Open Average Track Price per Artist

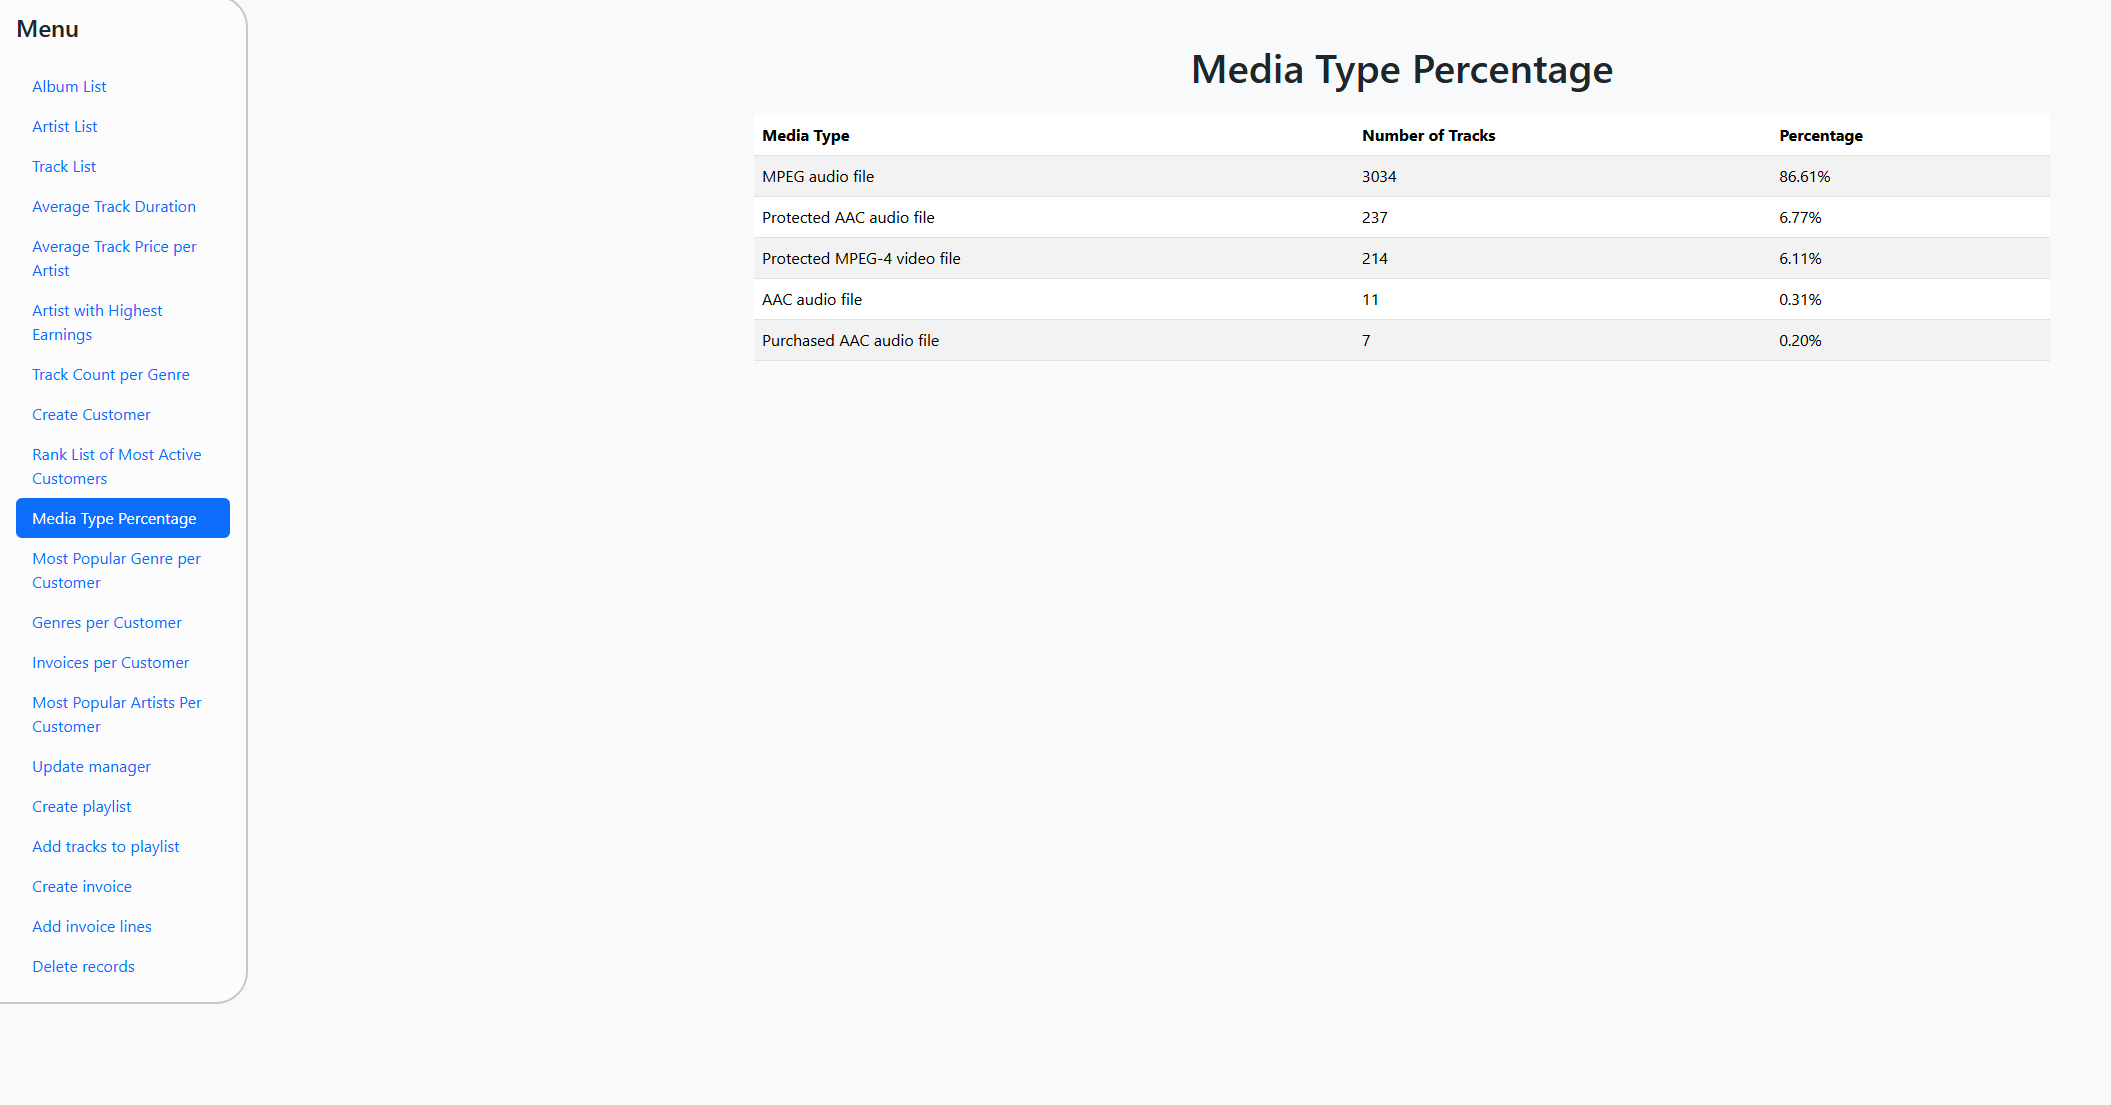tap(114, 258)
